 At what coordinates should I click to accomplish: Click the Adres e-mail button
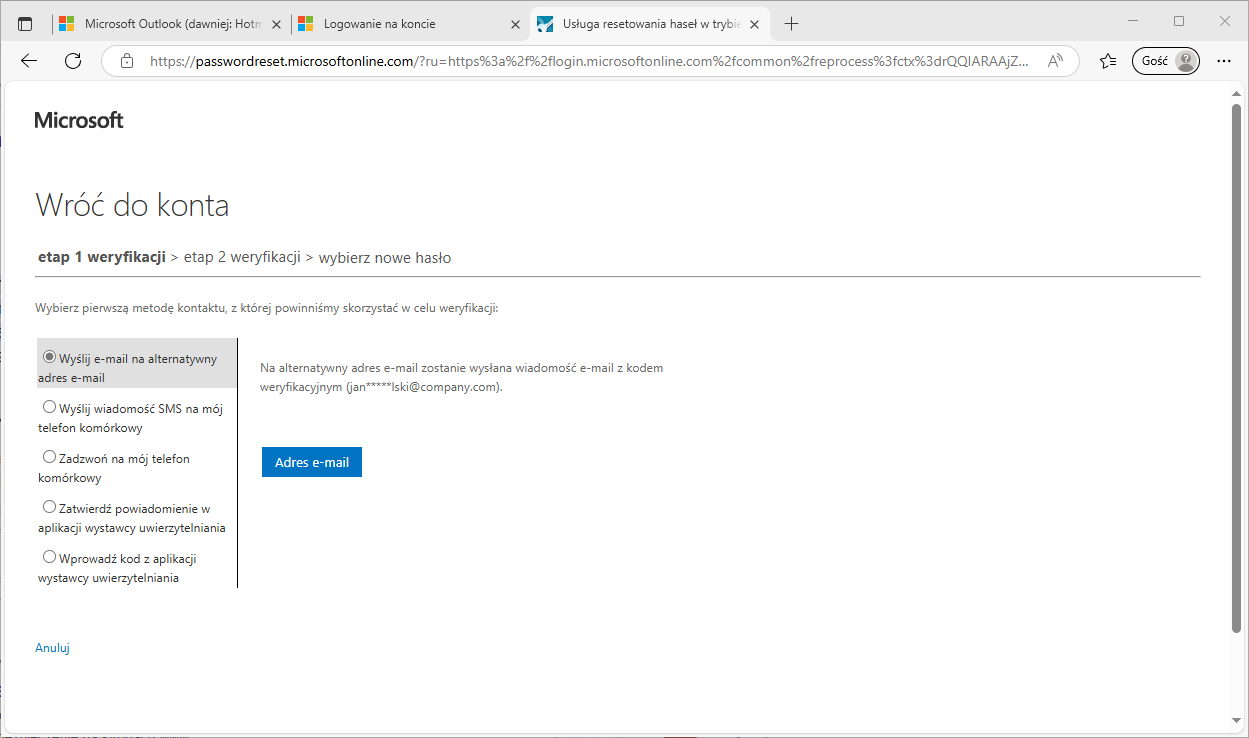tap(312, 462)
